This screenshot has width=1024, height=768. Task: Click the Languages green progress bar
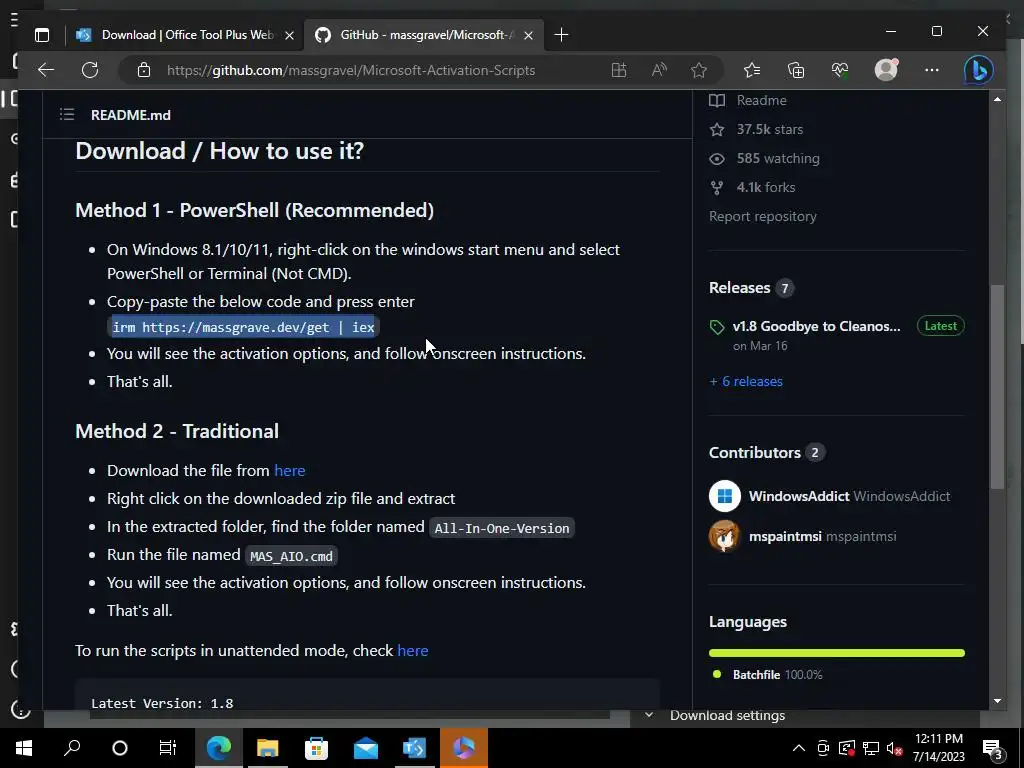(837, 653)
